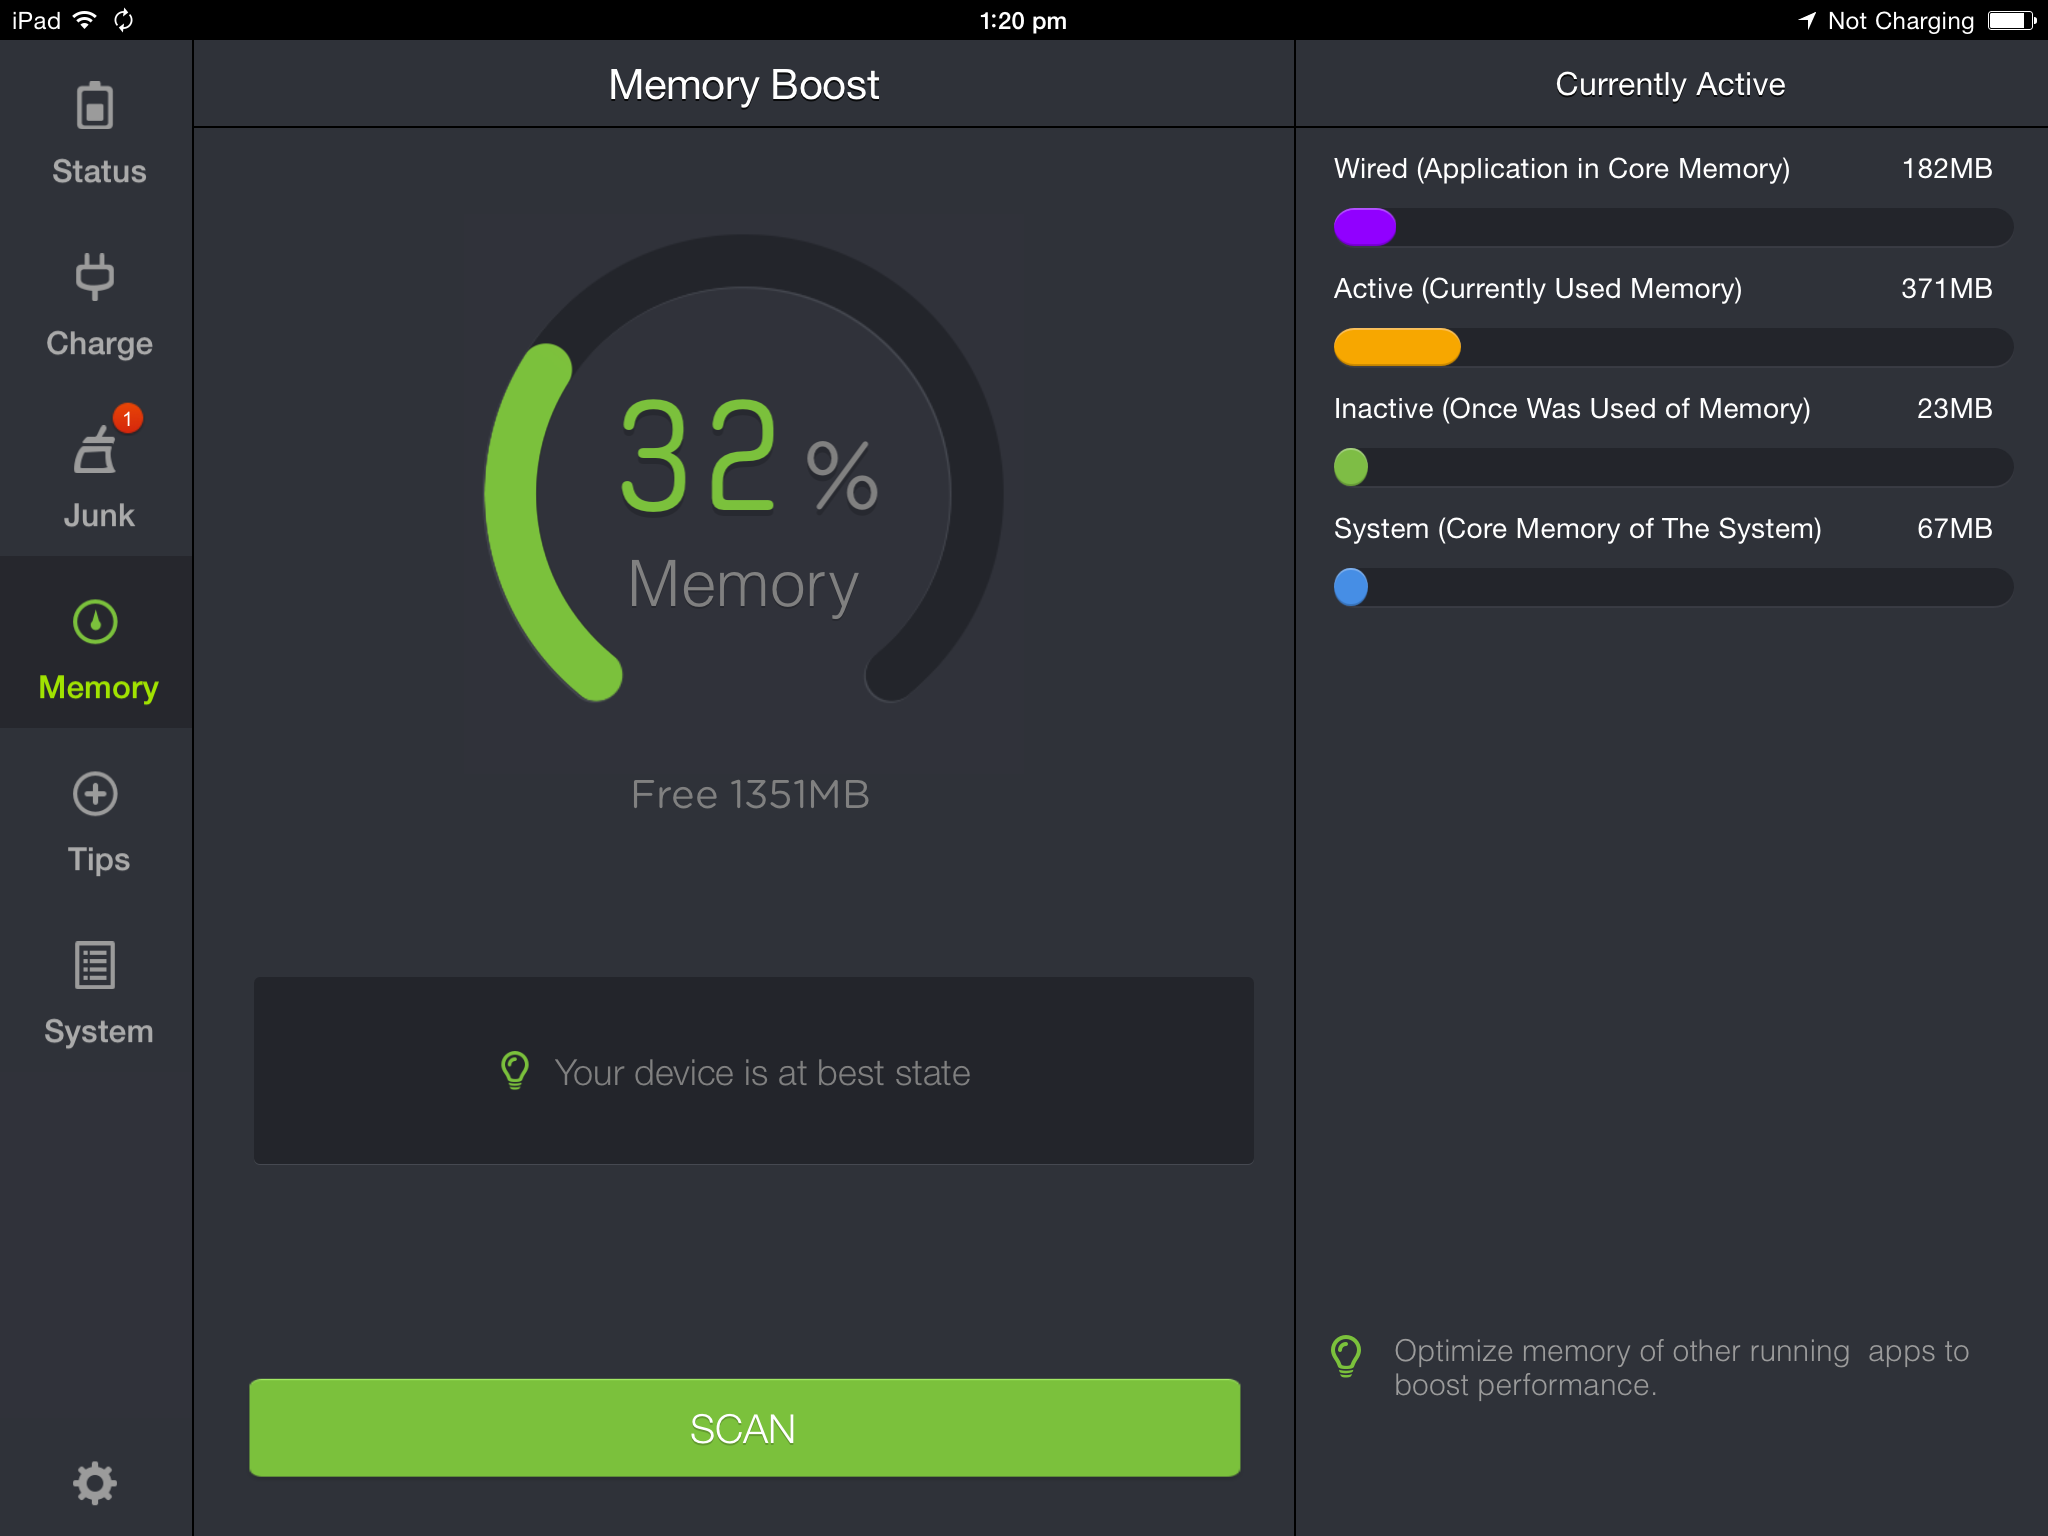Tap the '371MB' value
This screenshot has width=2048, height=1536.
1947,288
